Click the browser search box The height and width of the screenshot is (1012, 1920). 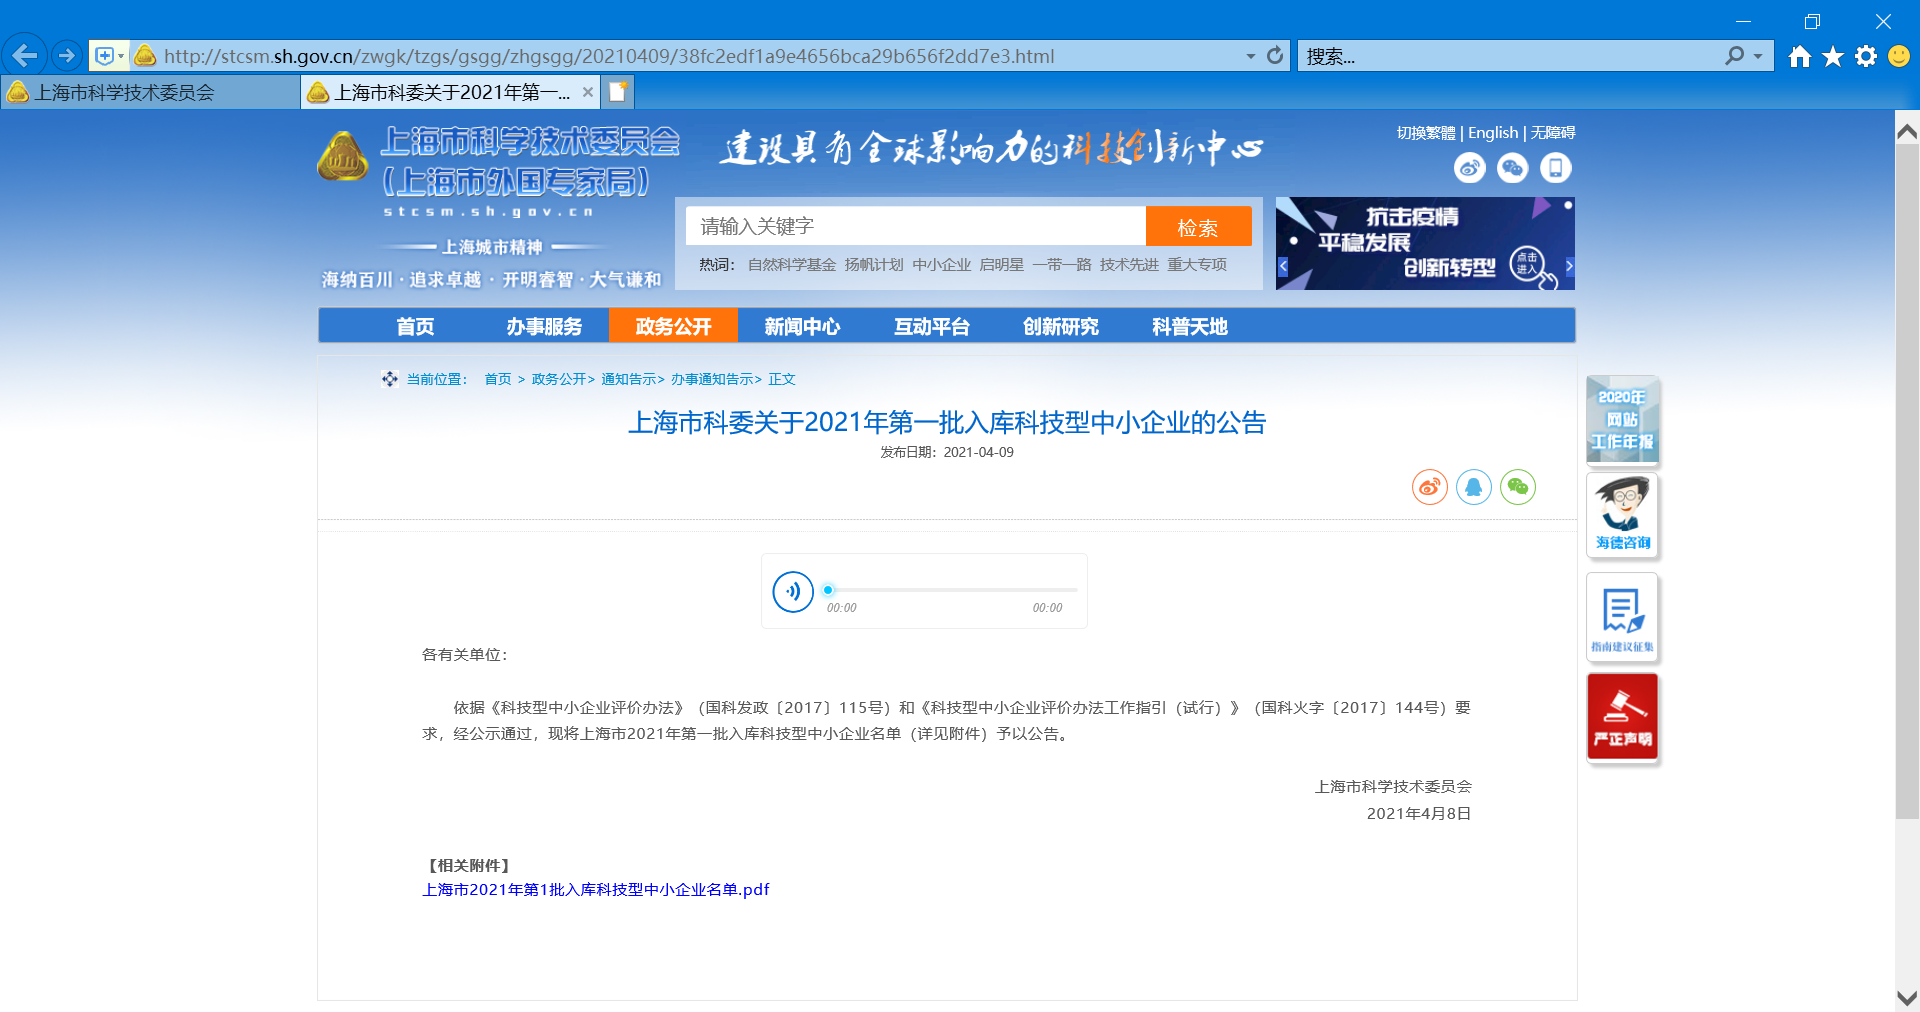1510,57
